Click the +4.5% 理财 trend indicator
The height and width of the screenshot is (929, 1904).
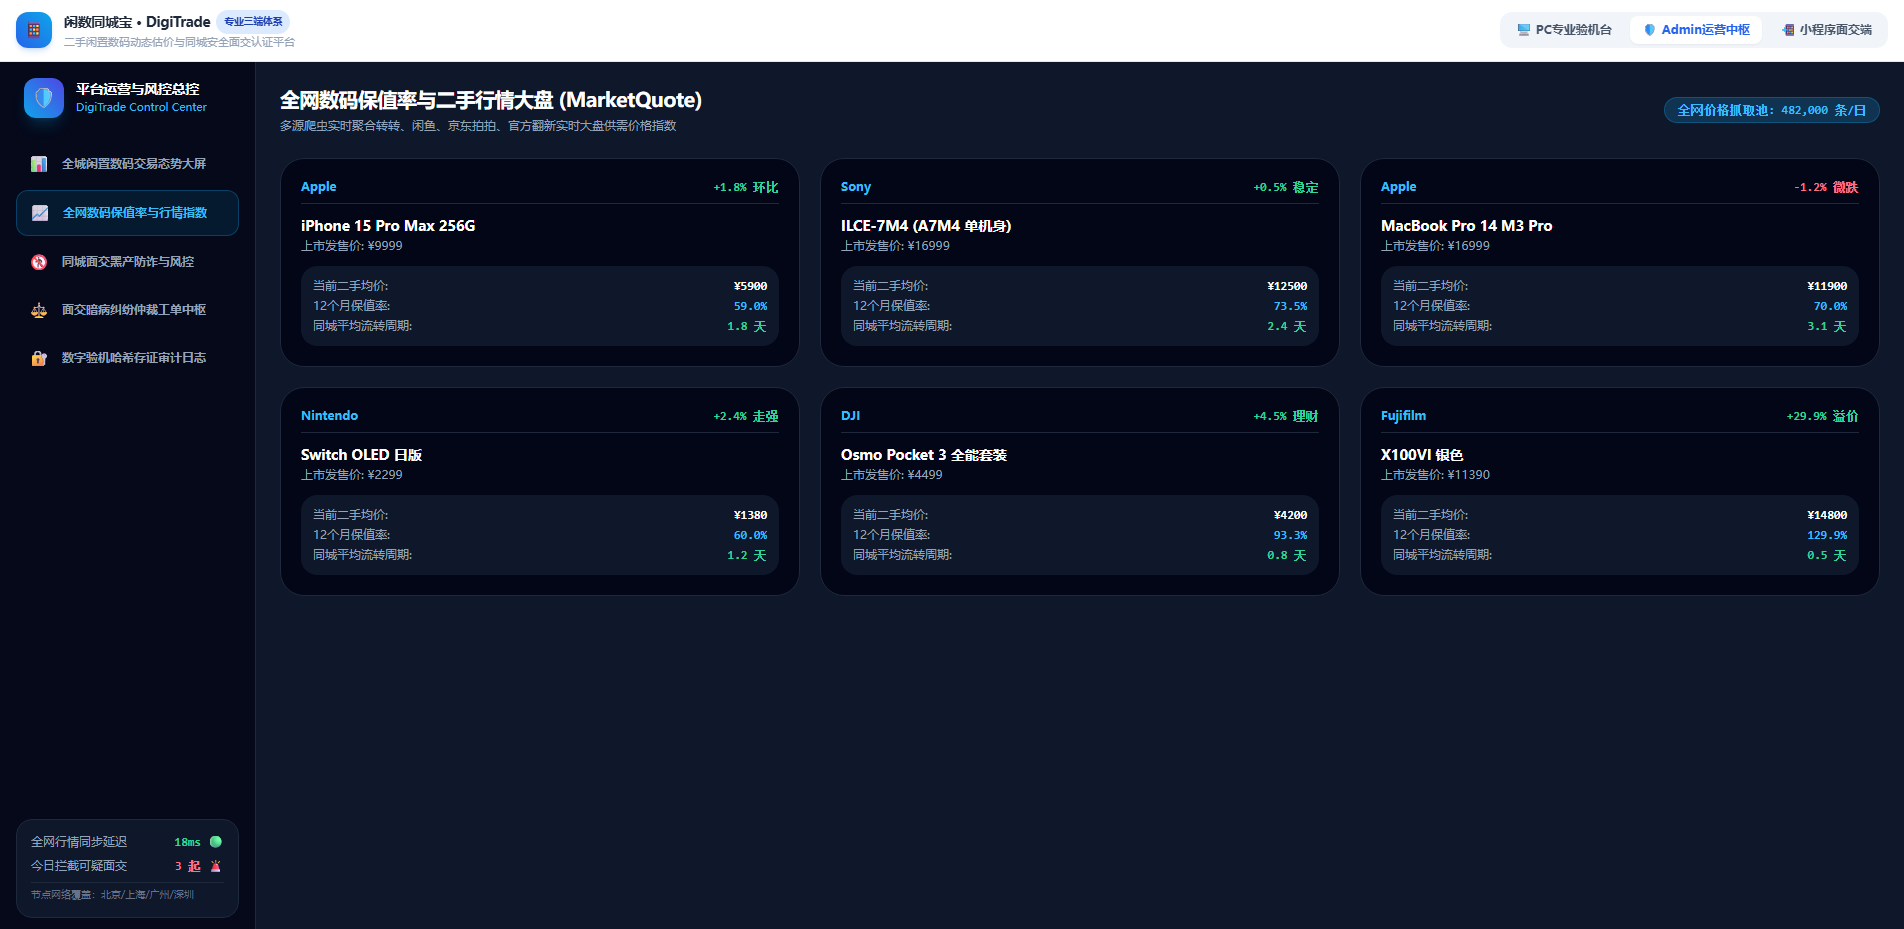point(1286,416)
